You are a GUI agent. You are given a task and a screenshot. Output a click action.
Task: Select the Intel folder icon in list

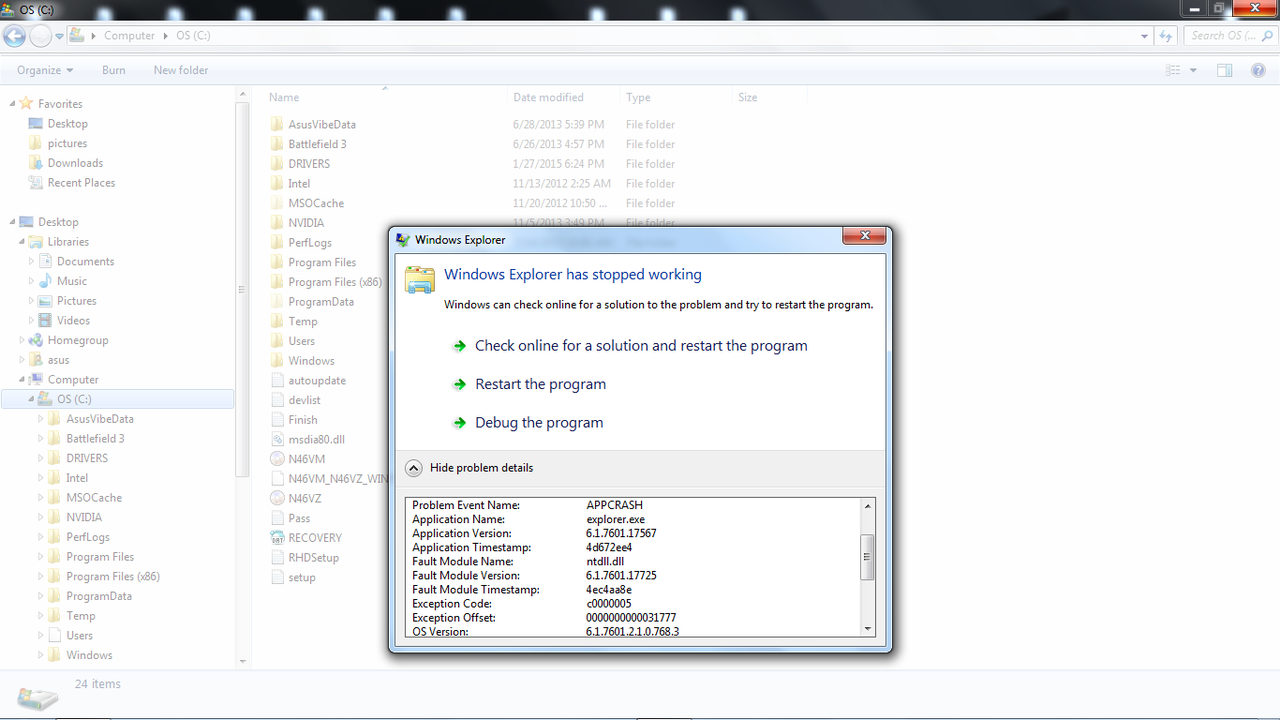[278, 183]
